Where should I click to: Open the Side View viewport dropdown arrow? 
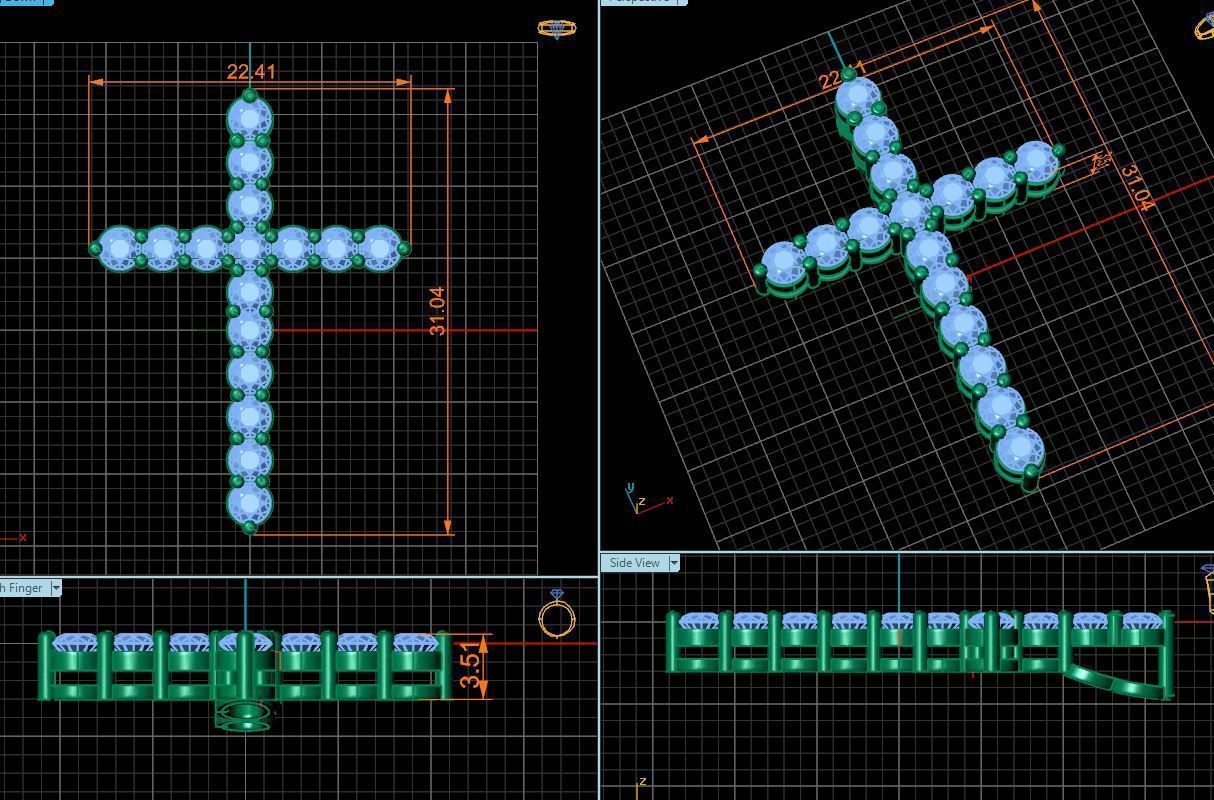(674, 563)
